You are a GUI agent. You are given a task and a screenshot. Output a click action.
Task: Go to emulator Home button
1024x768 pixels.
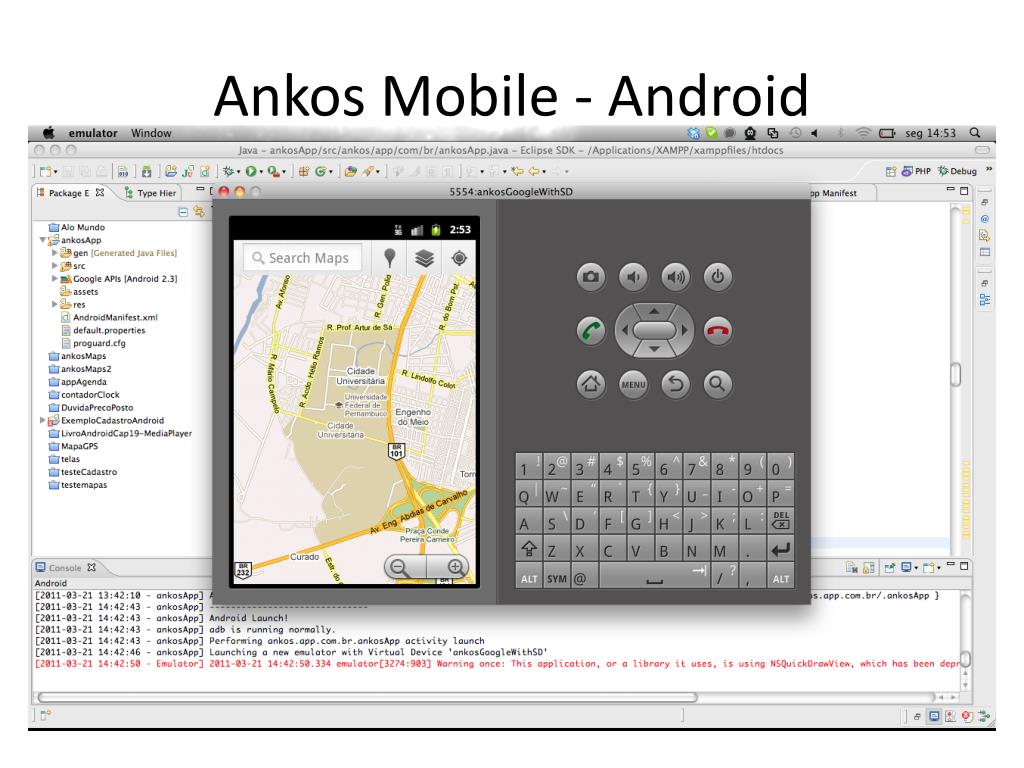(x=590, y=384)
